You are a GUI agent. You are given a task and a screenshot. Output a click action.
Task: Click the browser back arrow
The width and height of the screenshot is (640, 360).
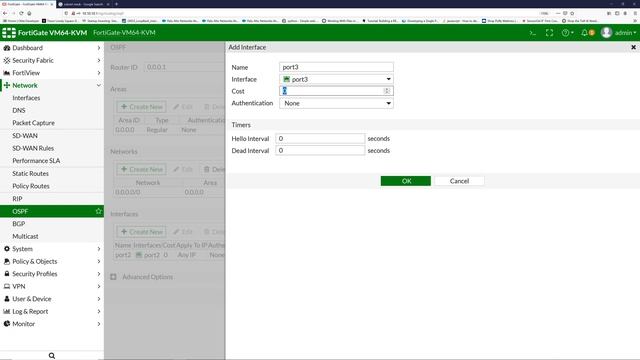[x=5, y=13]
